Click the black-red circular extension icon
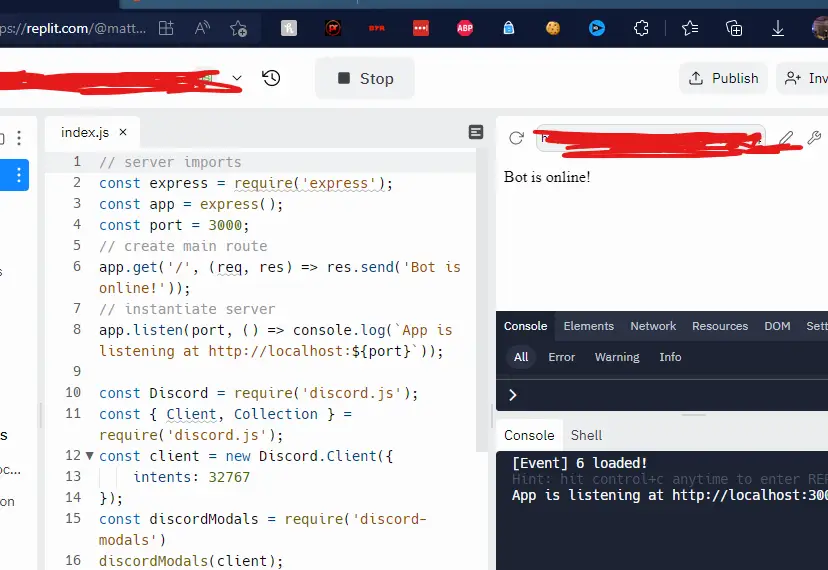The image size is (828, 570). [333, 28]
